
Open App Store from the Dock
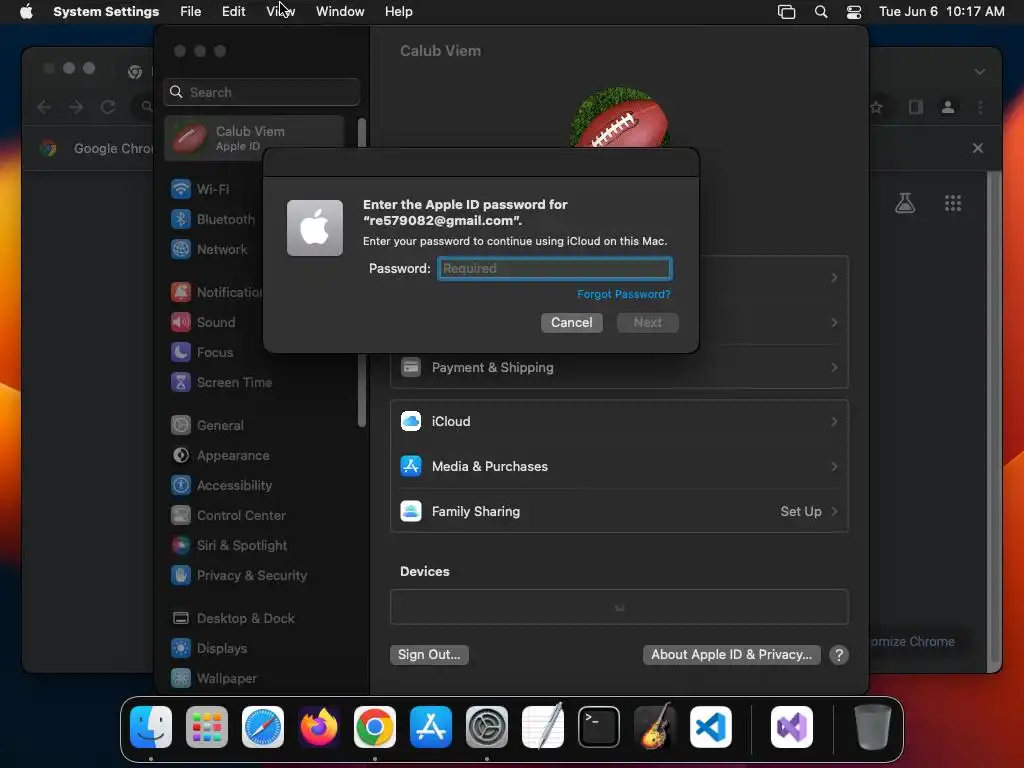pos(431,728)
